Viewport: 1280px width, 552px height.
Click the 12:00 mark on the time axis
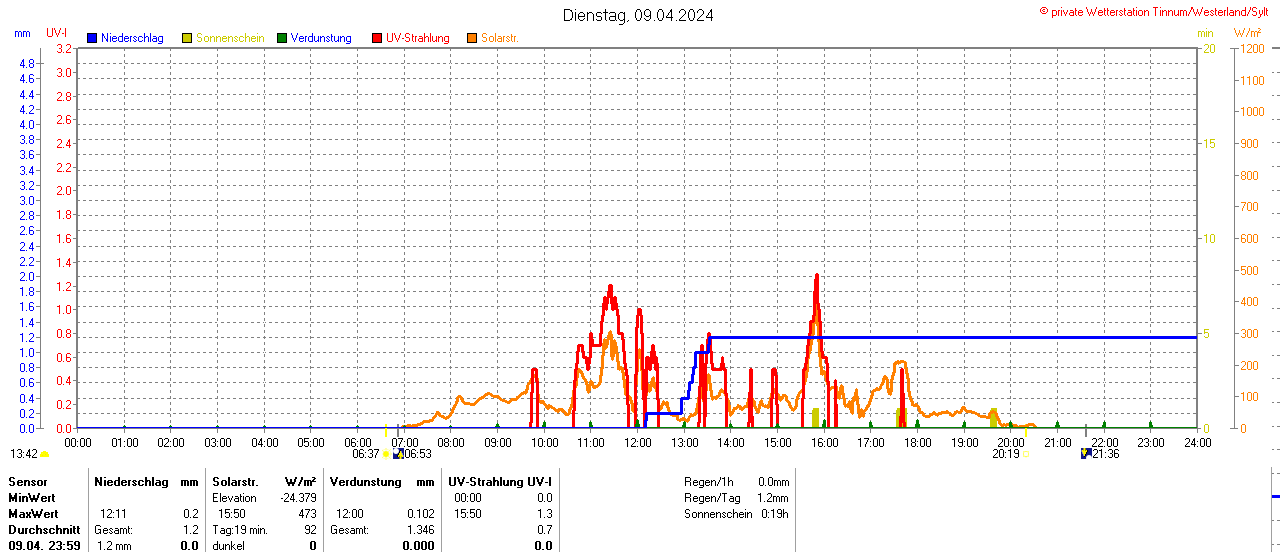click(637, 442)
